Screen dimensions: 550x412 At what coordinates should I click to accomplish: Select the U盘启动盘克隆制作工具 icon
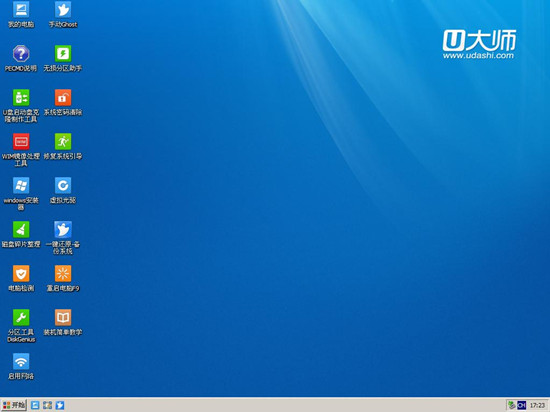(21, 97)
